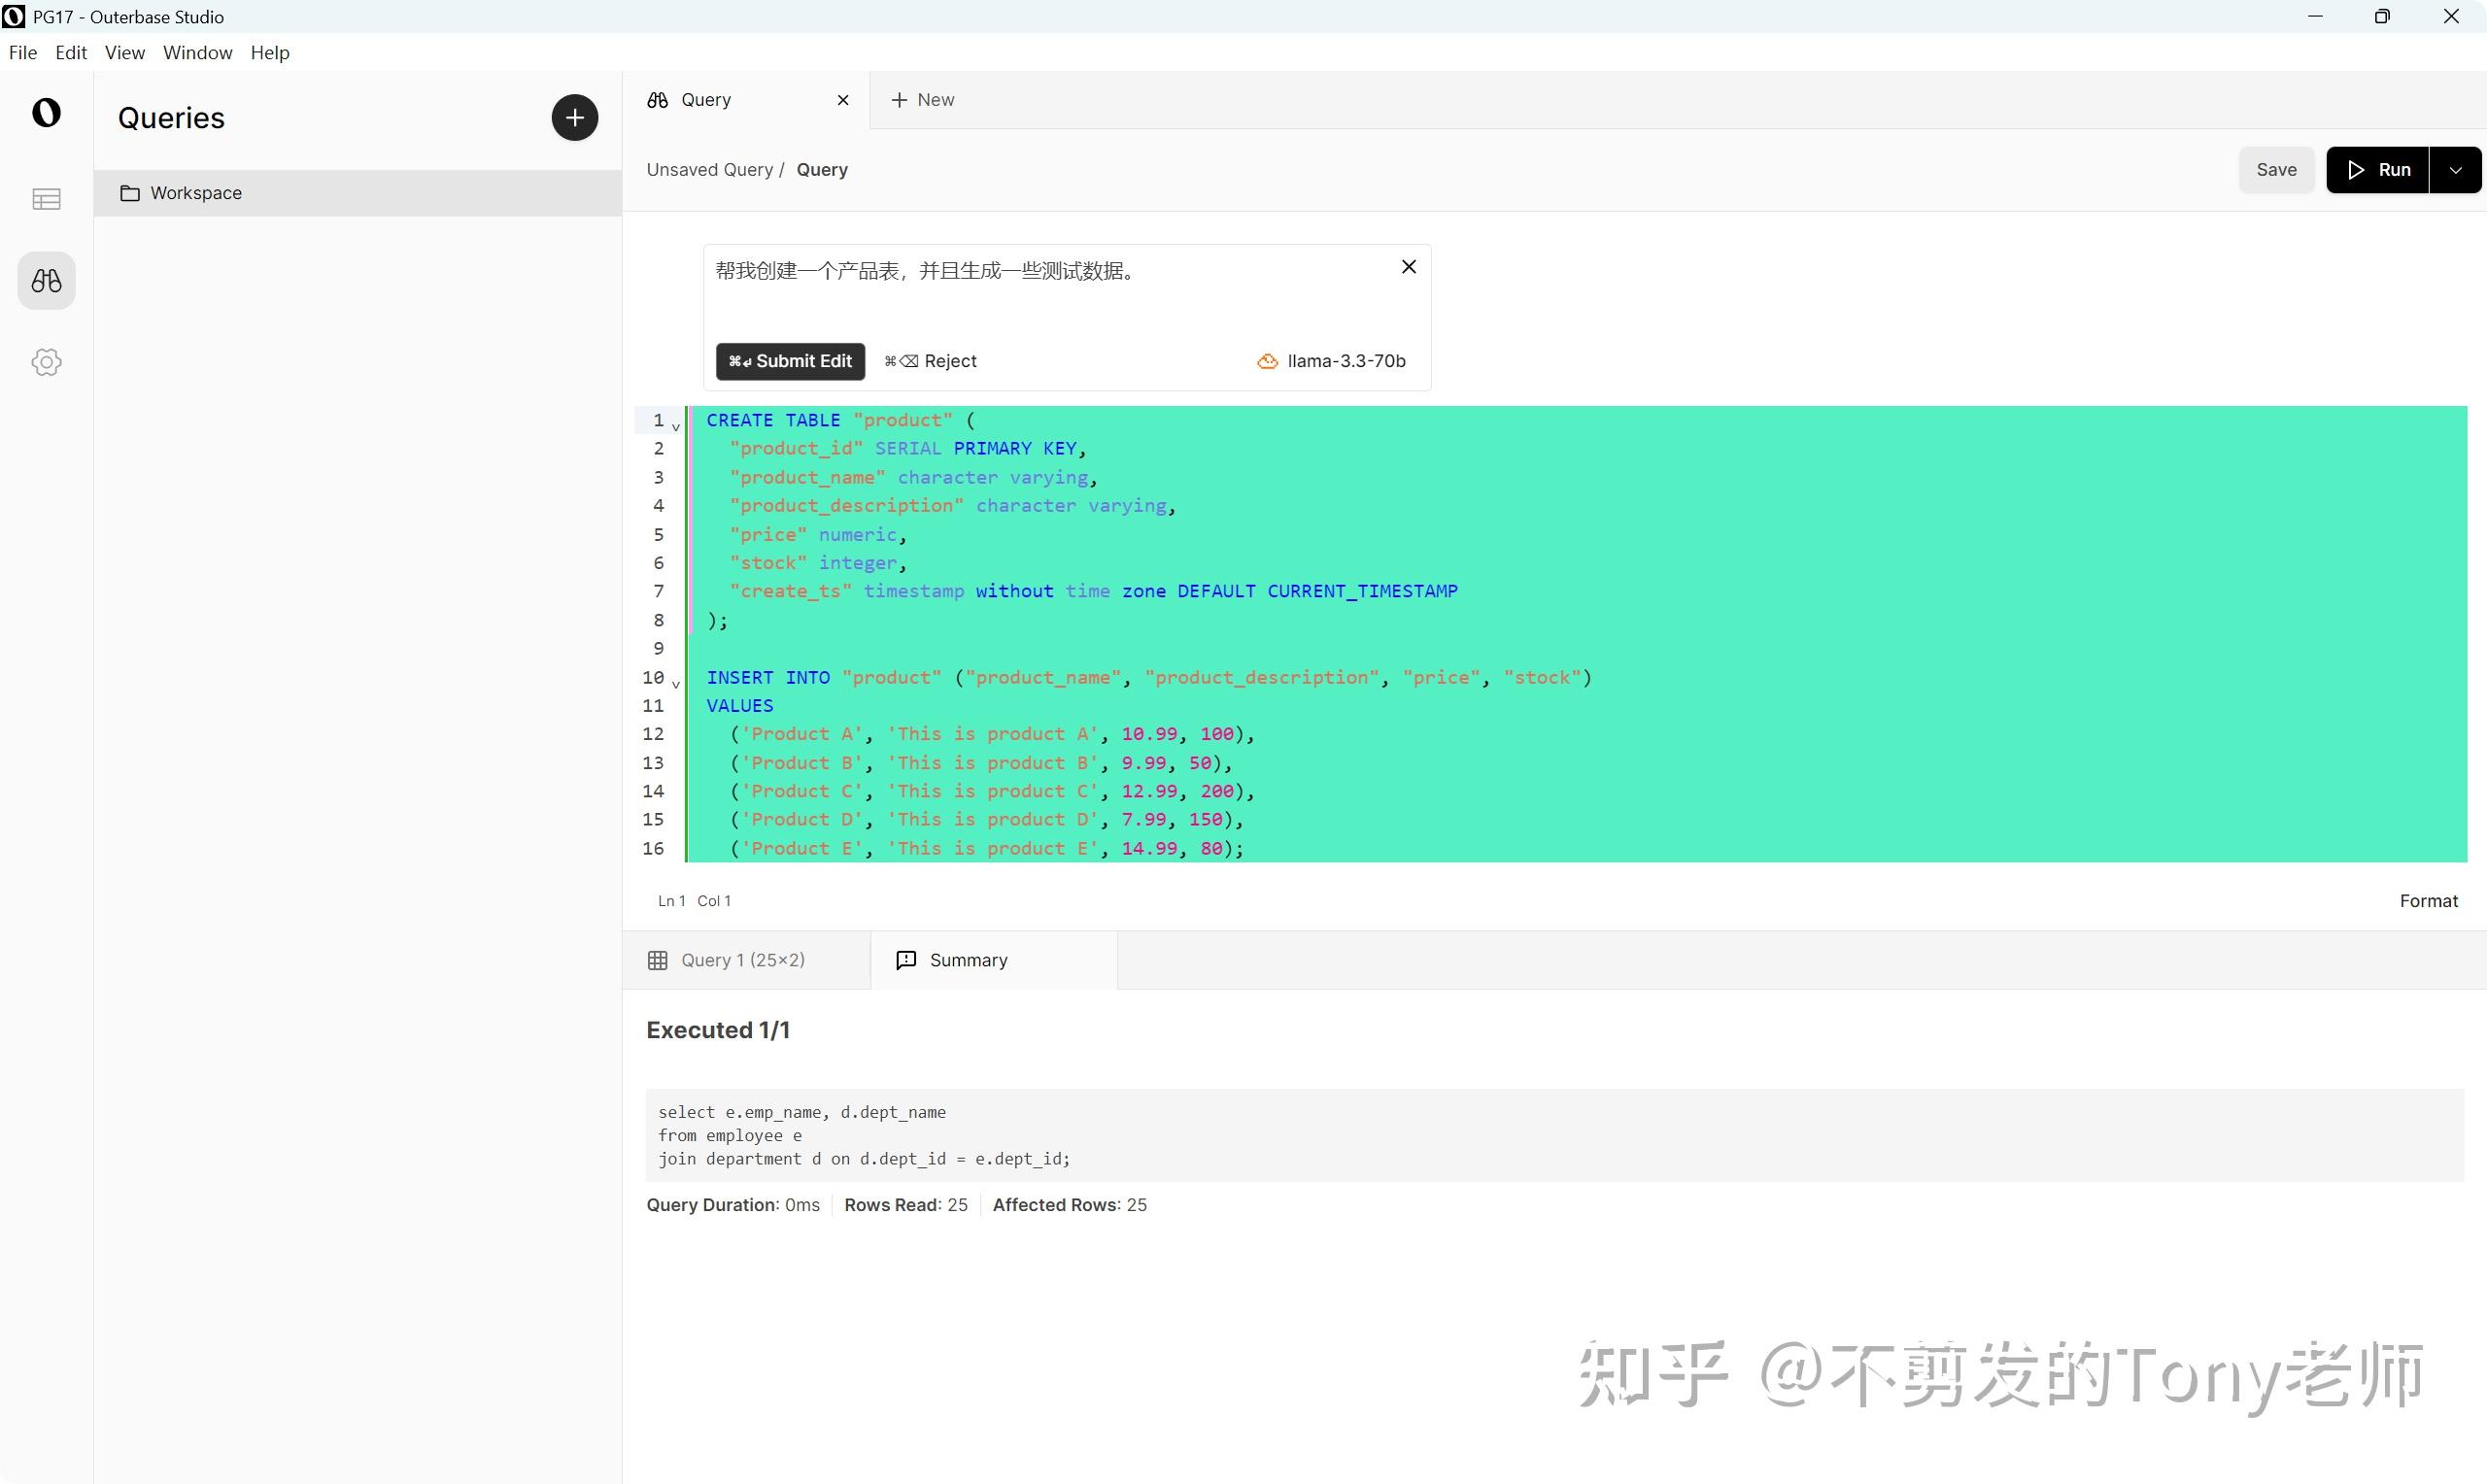Switch to the Query 1 (25×2) results tab
The image size is (2487, 1484).
point(745,960)
